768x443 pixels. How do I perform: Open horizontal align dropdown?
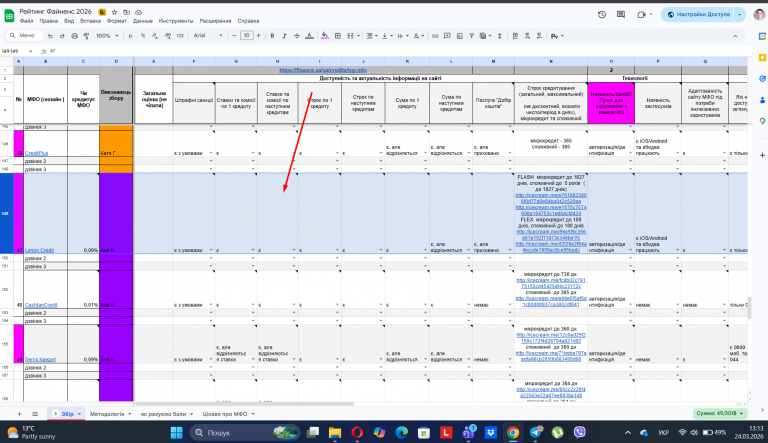click(x=371, y=36)
